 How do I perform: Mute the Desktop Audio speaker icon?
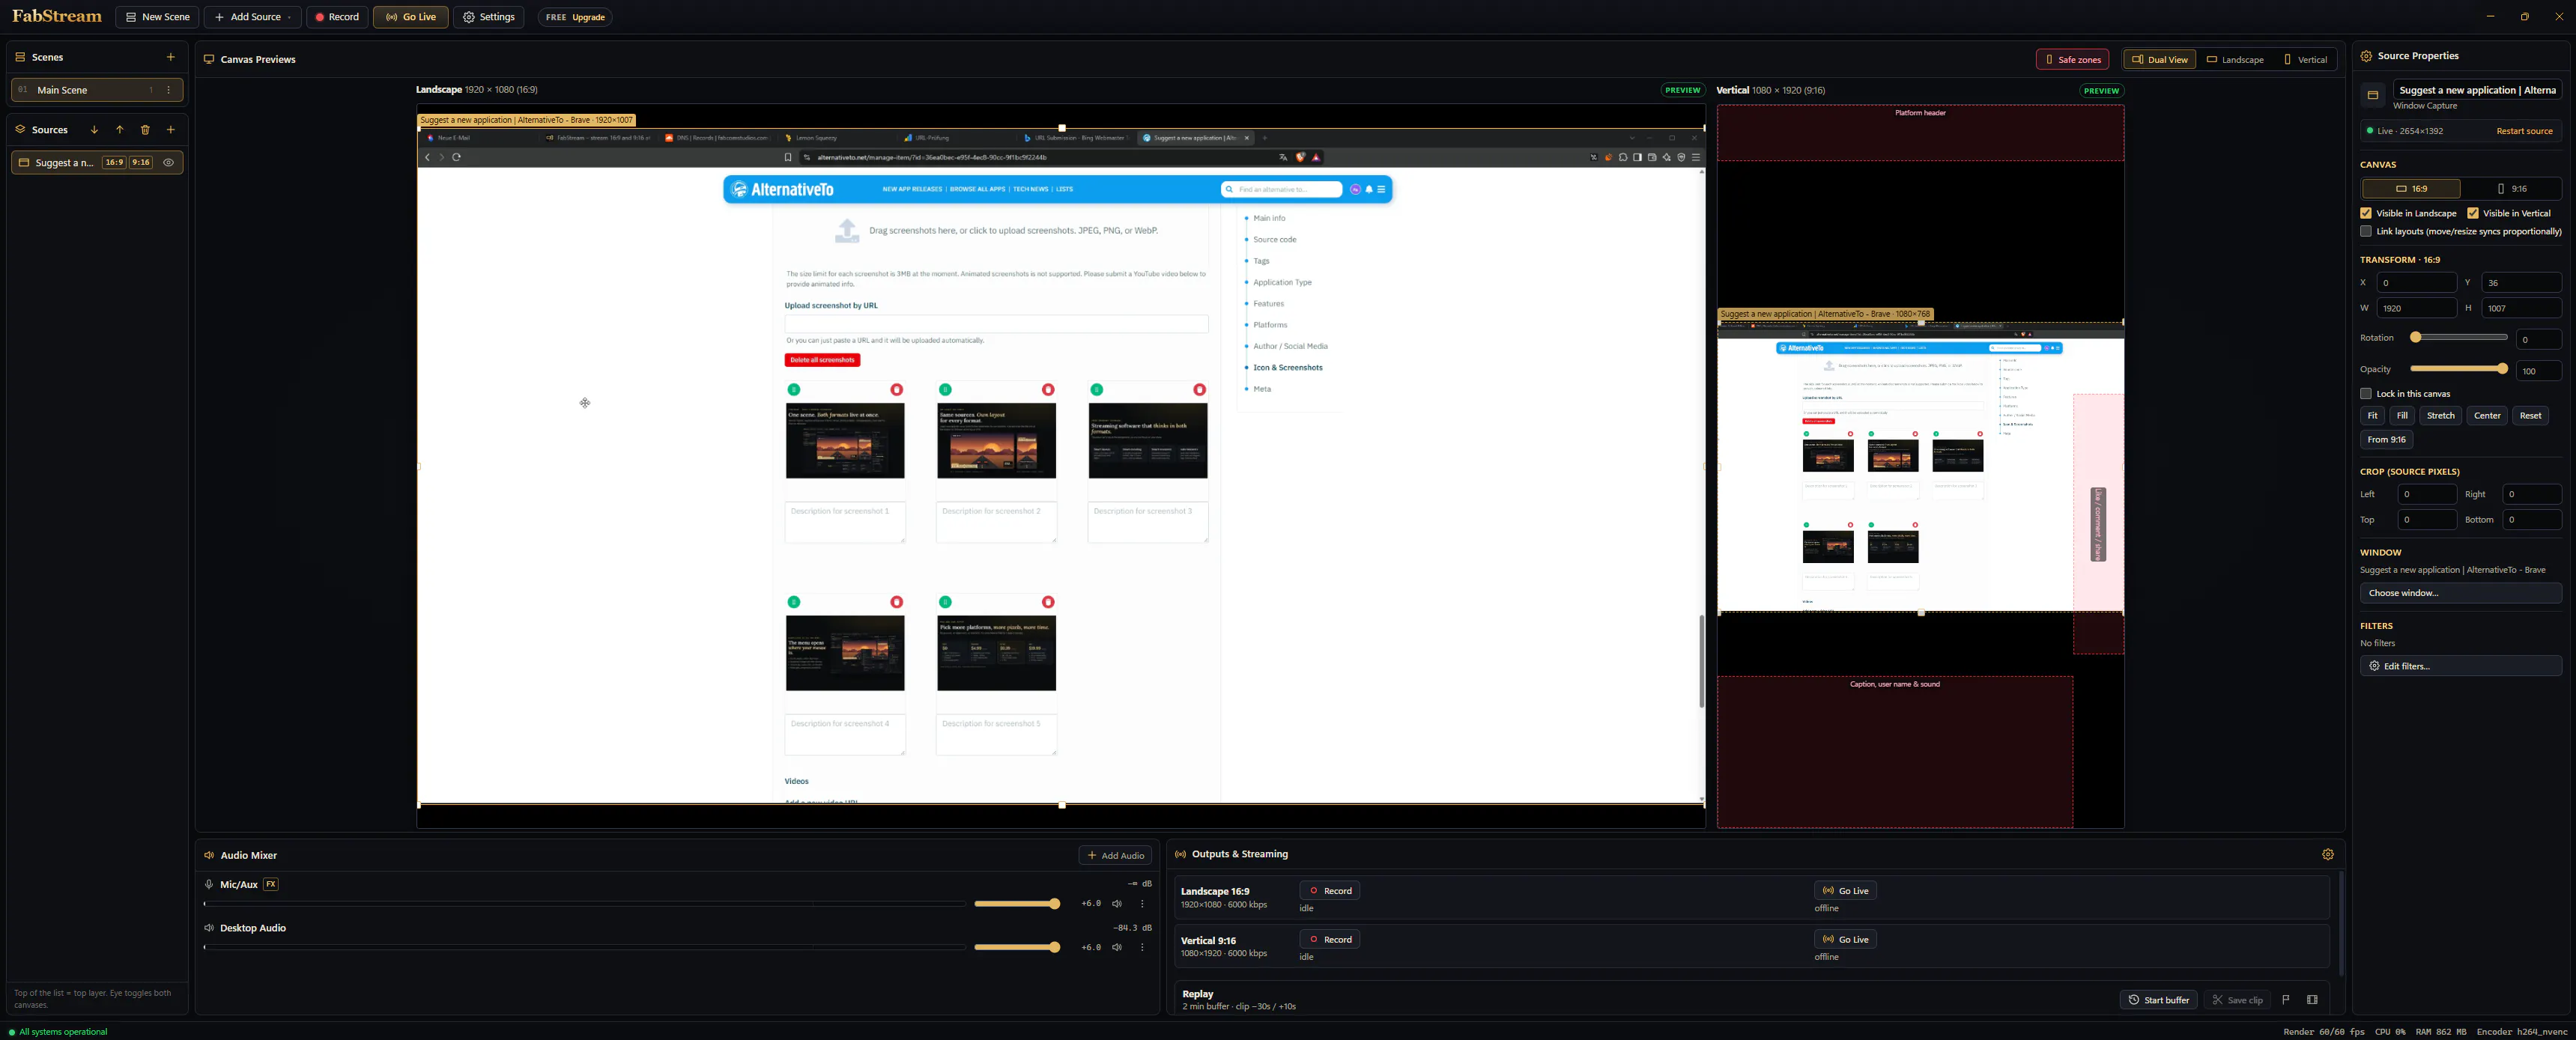[x=1117, y=947]
